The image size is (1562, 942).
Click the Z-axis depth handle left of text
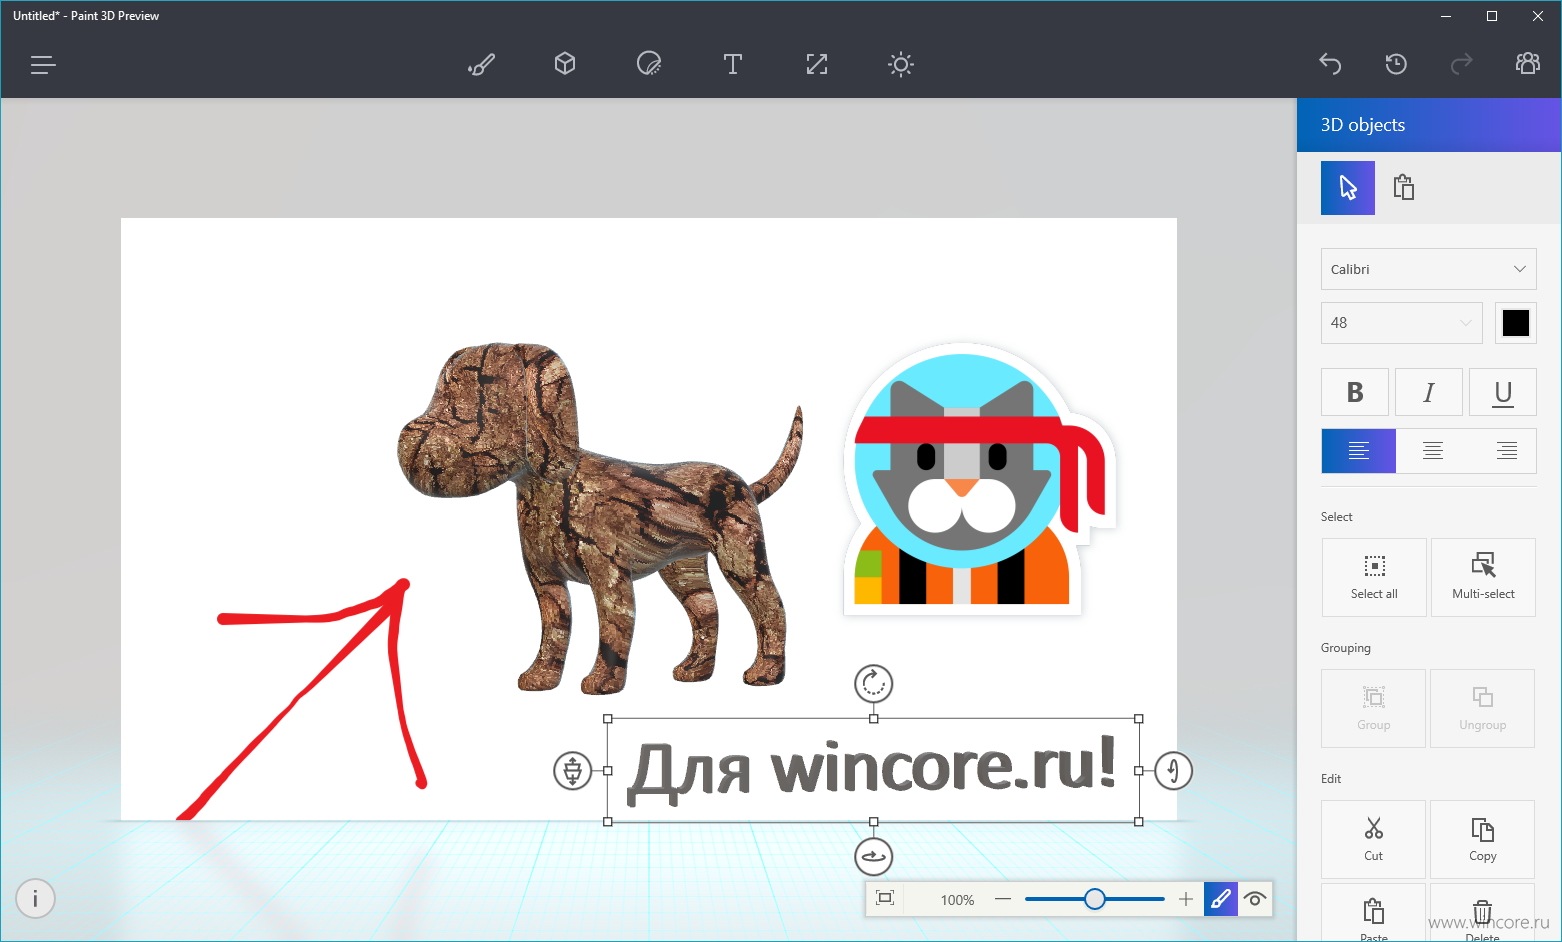[572, 771]
